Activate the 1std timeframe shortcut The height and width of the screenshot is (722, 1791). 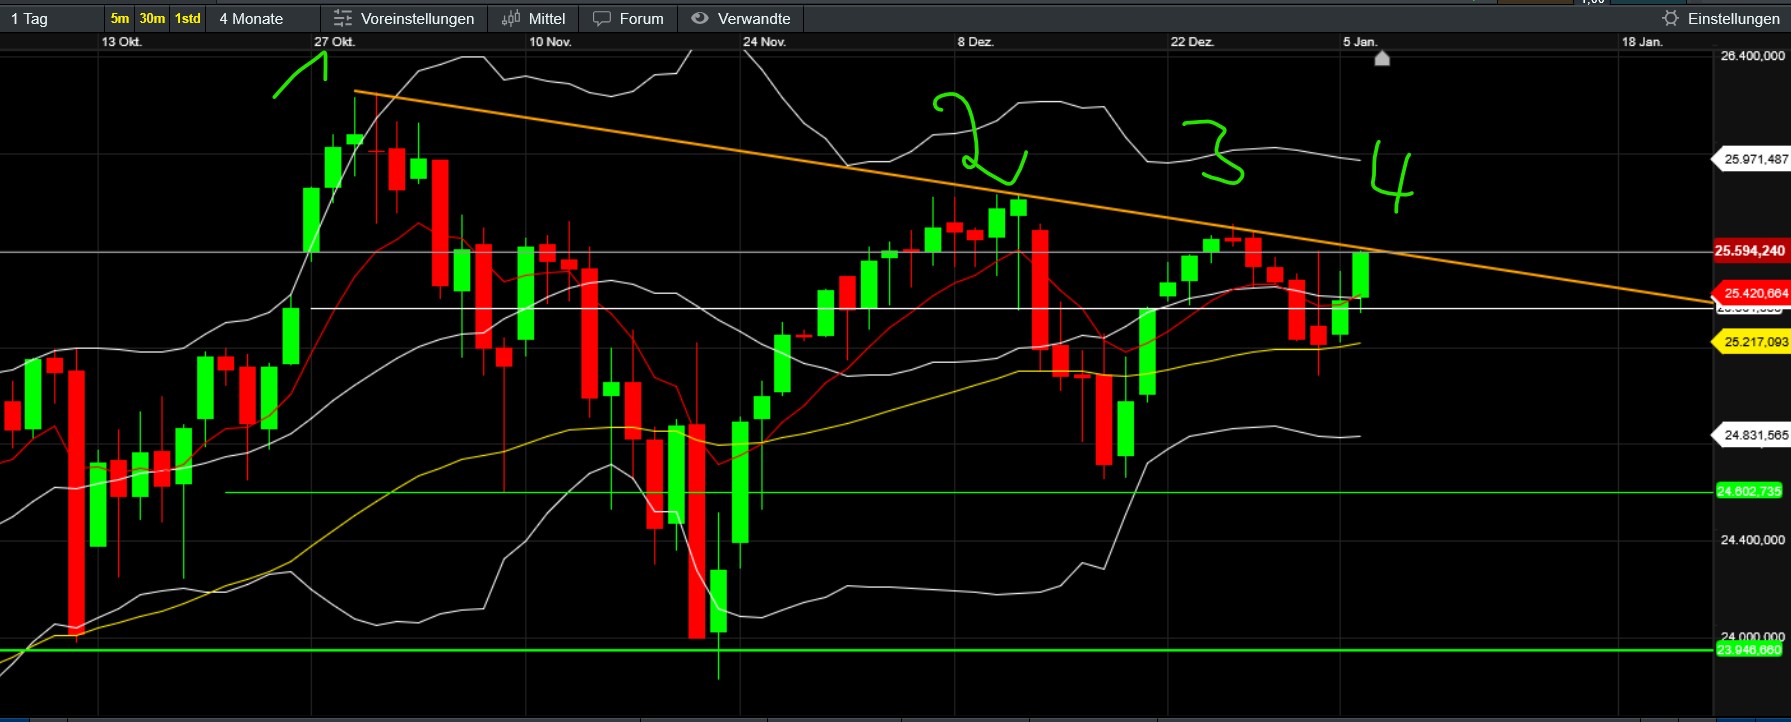[x=188, y=18]
